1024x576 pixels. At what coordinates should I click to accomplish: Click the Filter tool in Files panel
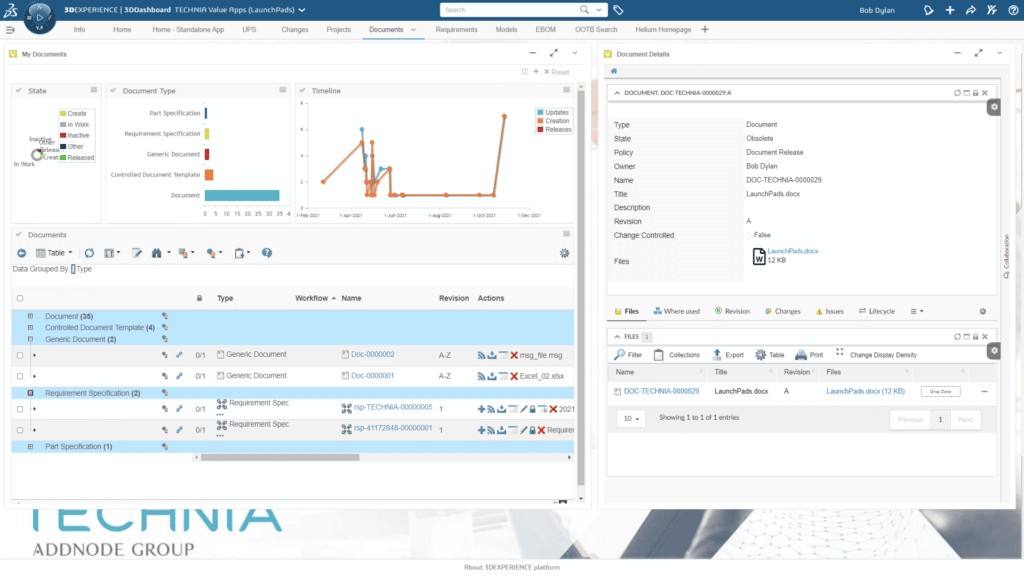(x=628, y=355)
